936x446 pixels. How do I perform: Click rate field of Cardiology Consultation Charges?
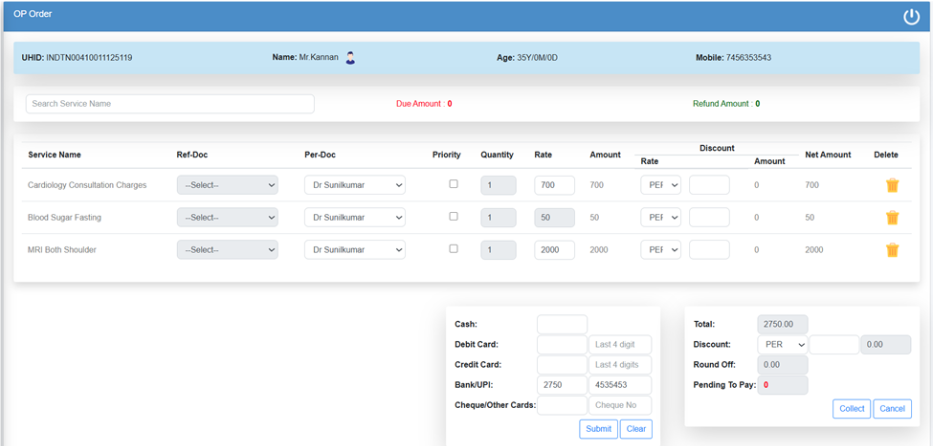click(x=554, y=185)
